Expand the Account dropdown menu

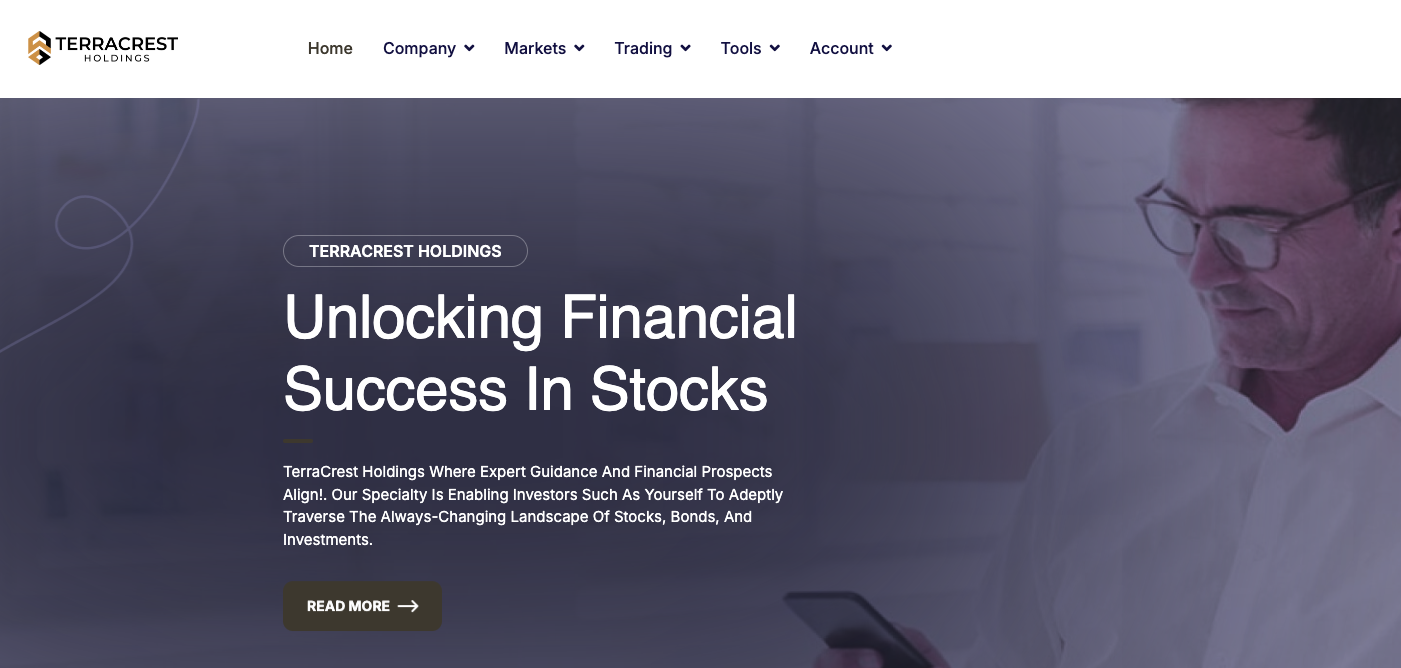[x=841, y=48]
